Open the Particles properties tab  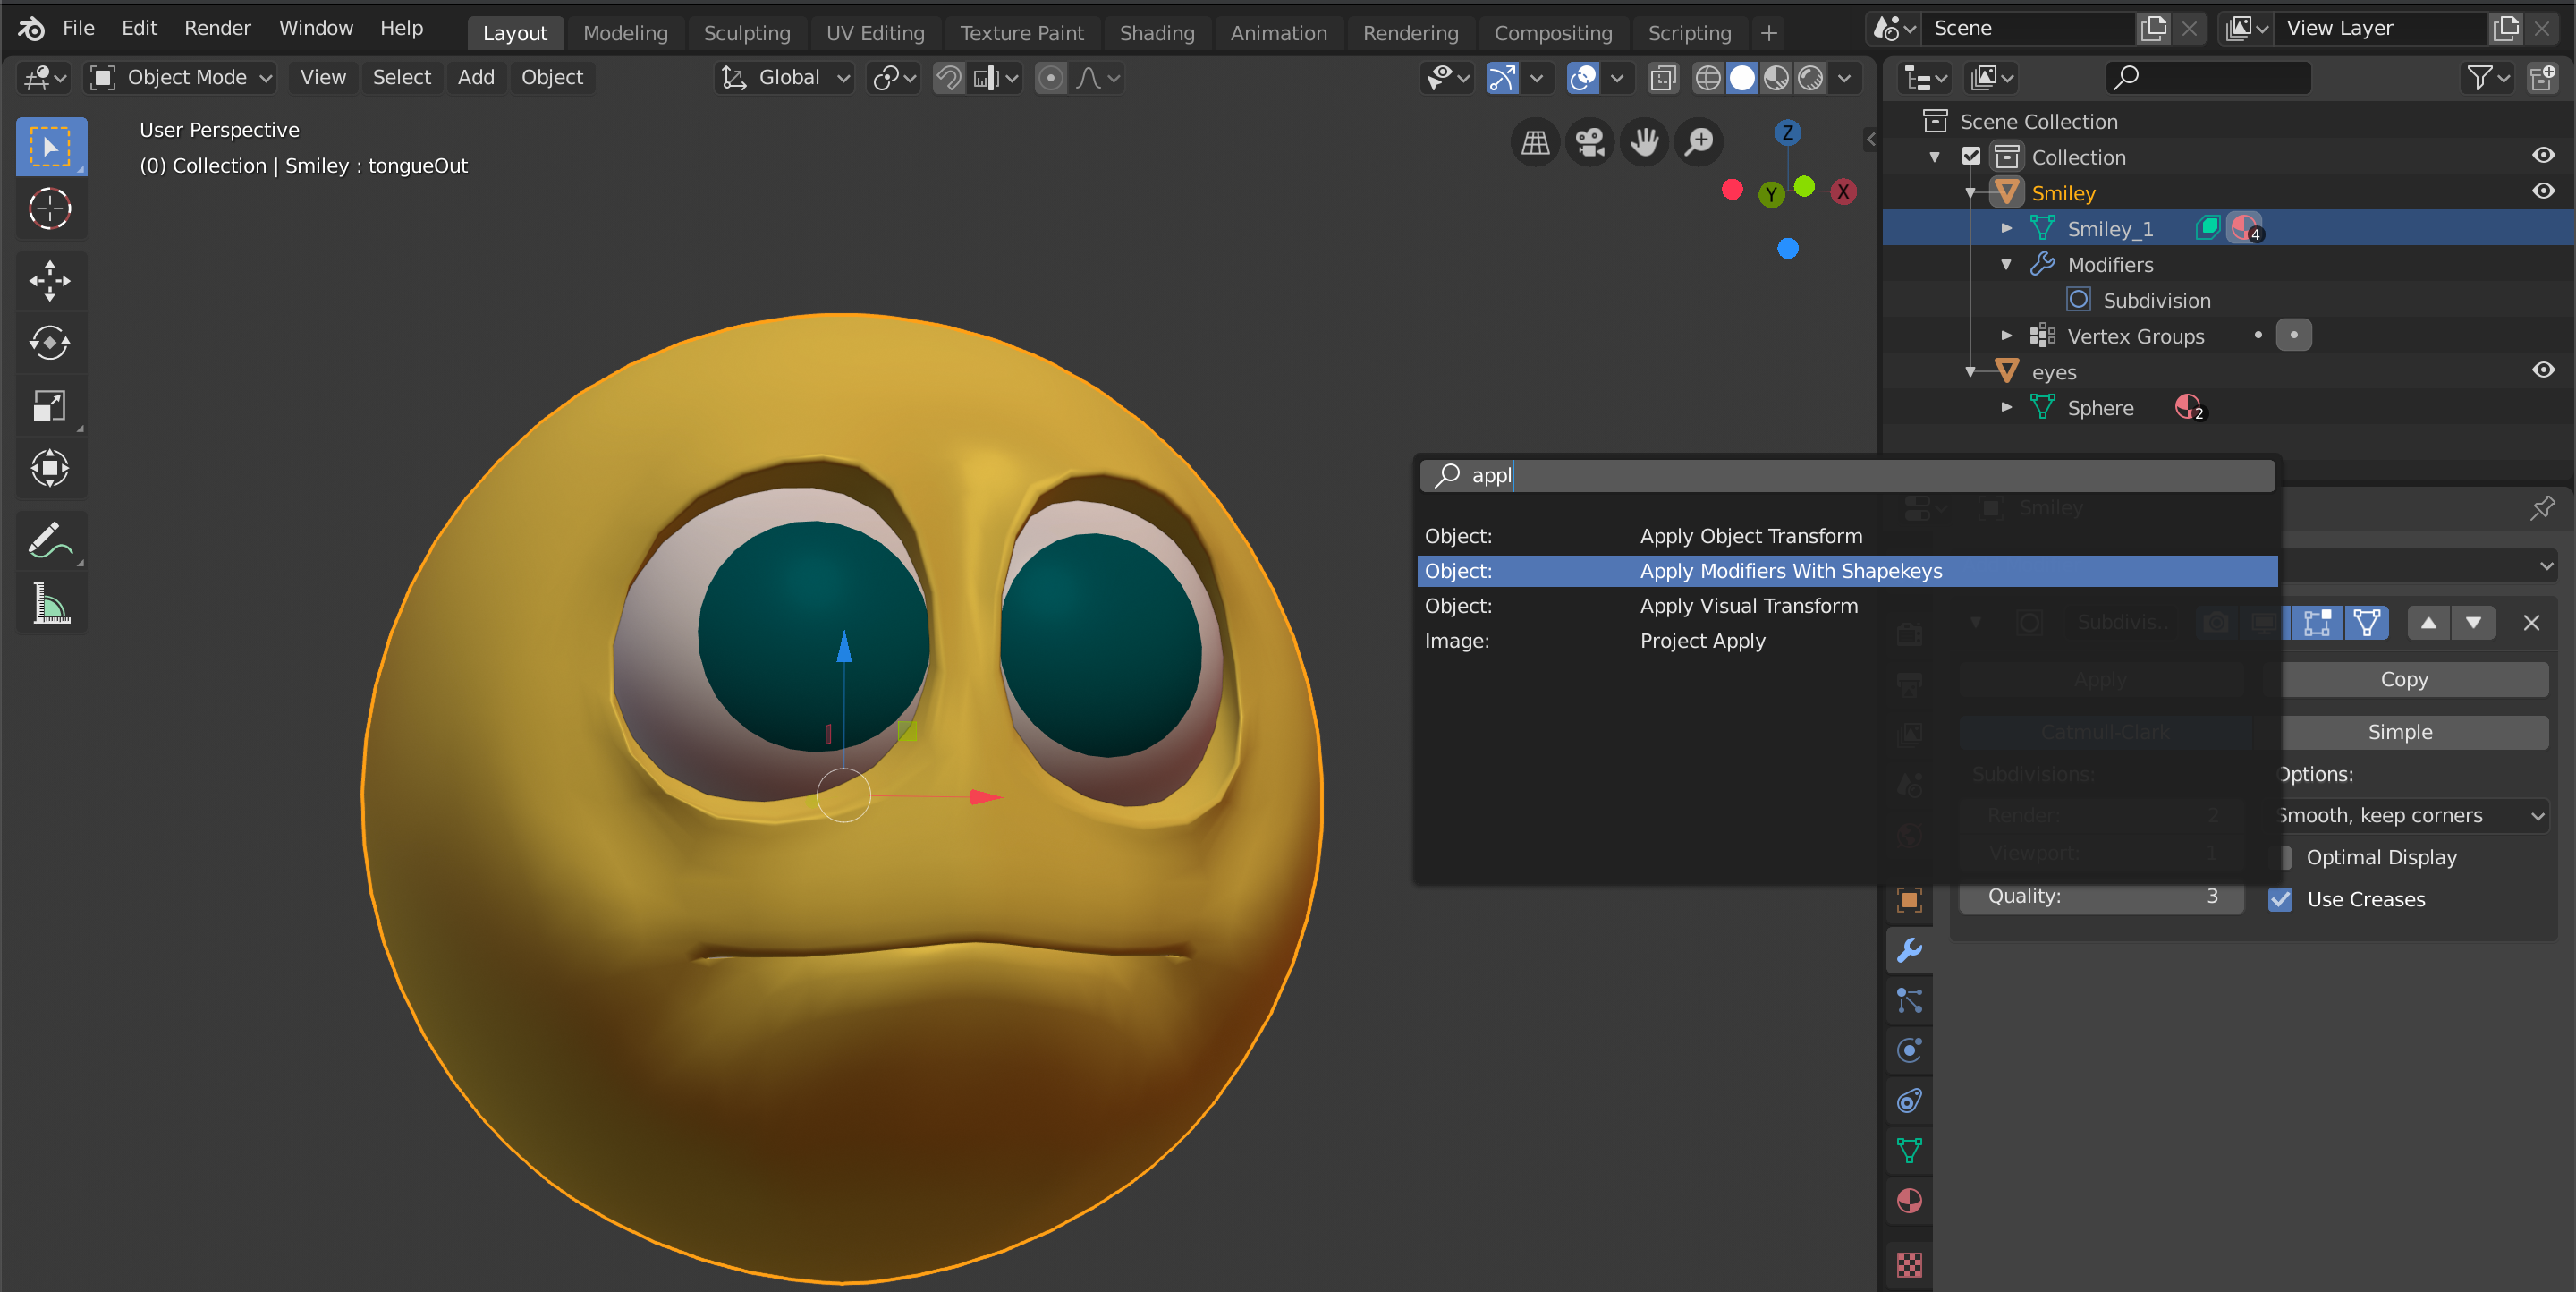(1909, 1000)
